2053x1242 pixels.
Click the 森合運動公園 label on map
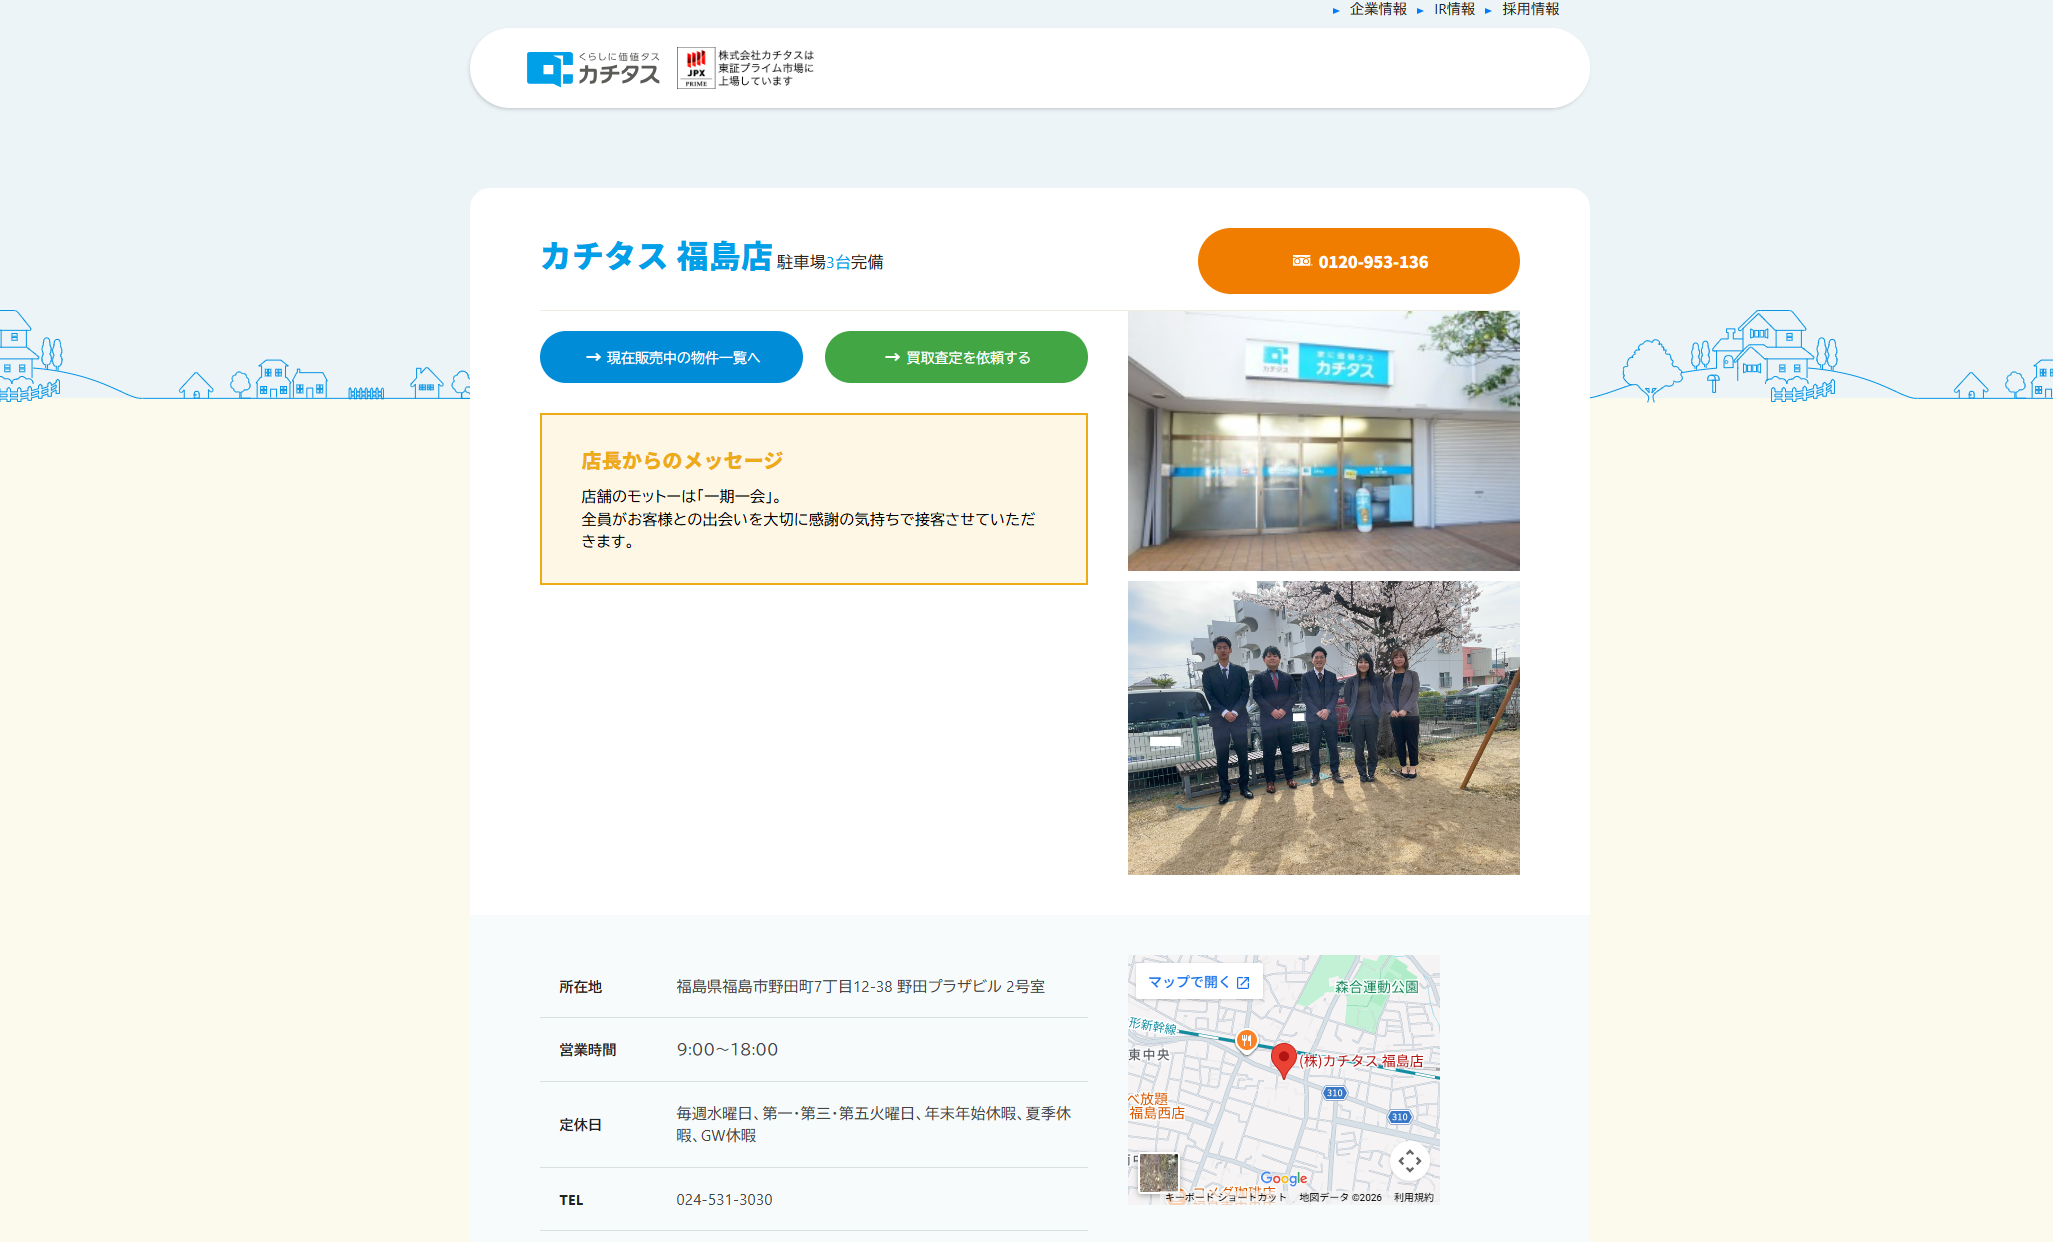(x=1376, y=986)
